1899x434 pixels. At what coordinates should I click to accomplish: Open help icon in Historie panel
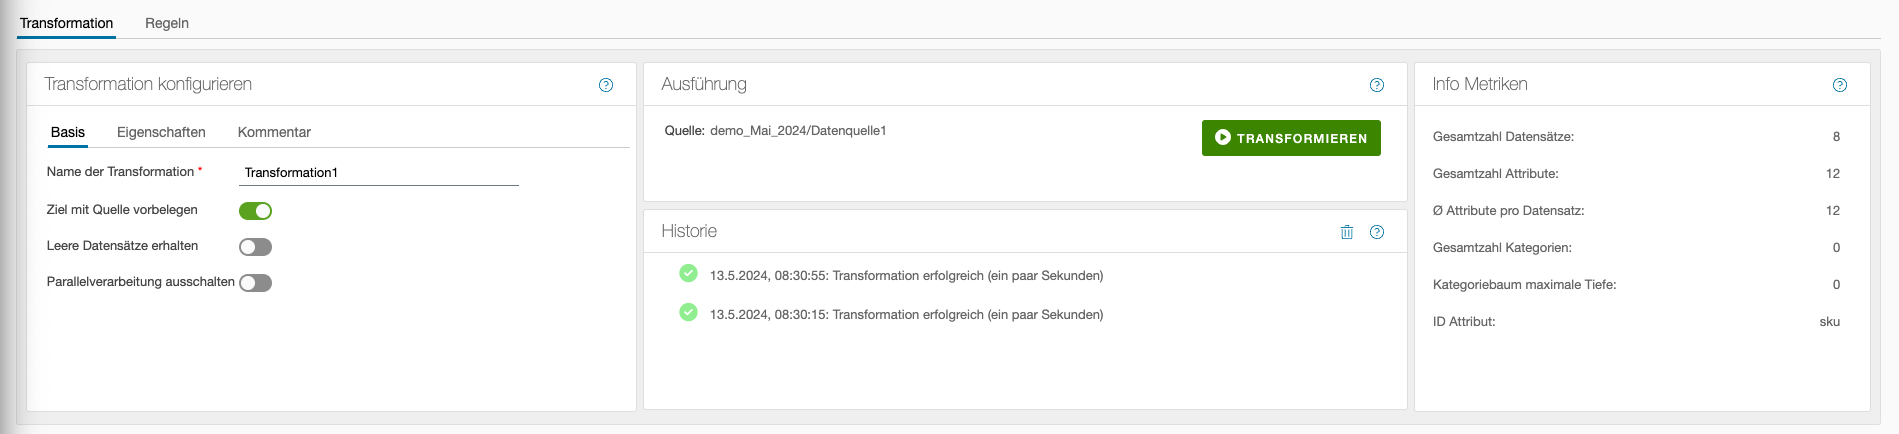point(1377,232)
